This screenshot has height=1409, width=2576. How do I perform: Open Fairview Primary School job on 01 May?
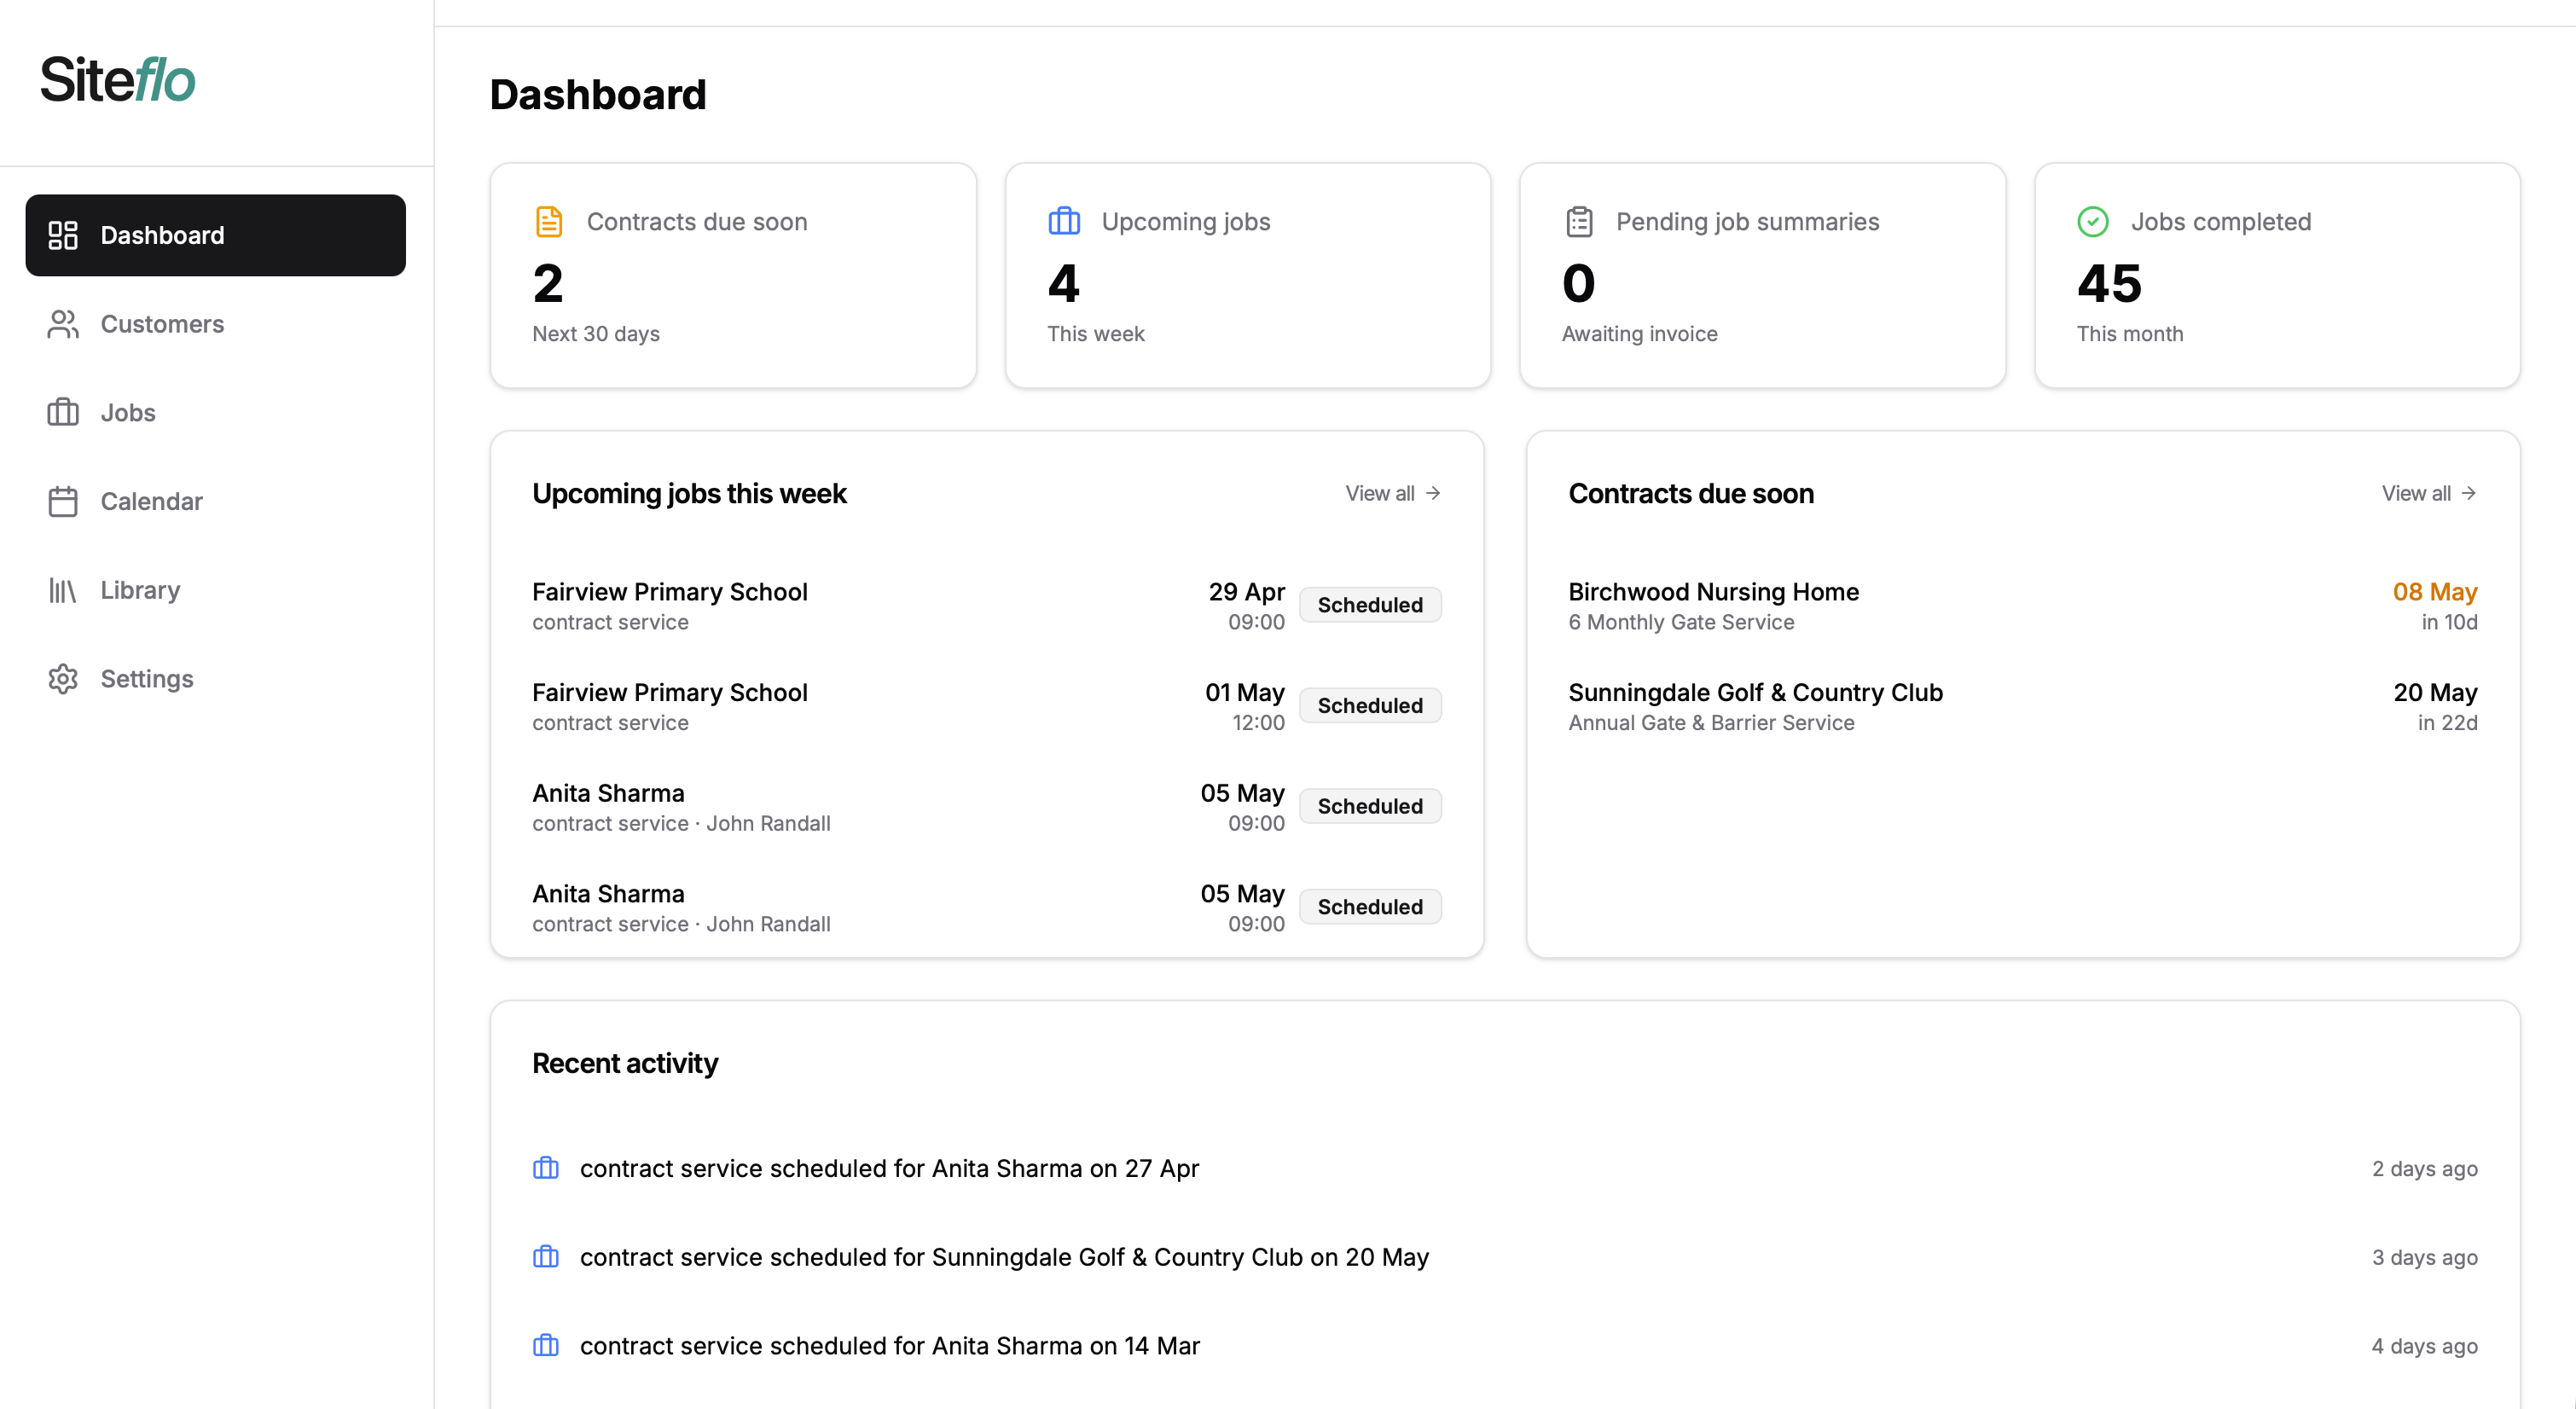987,707
